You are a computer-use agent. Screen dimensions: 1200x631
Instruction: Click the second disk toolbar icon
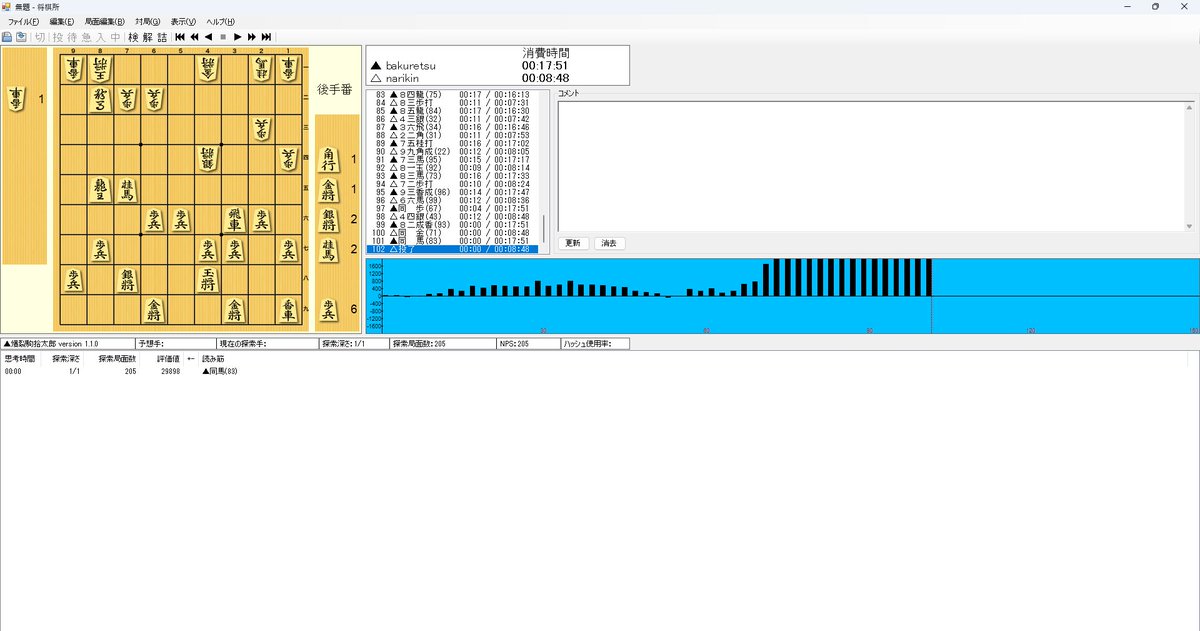pyautogui.click(x=21, y=37)
